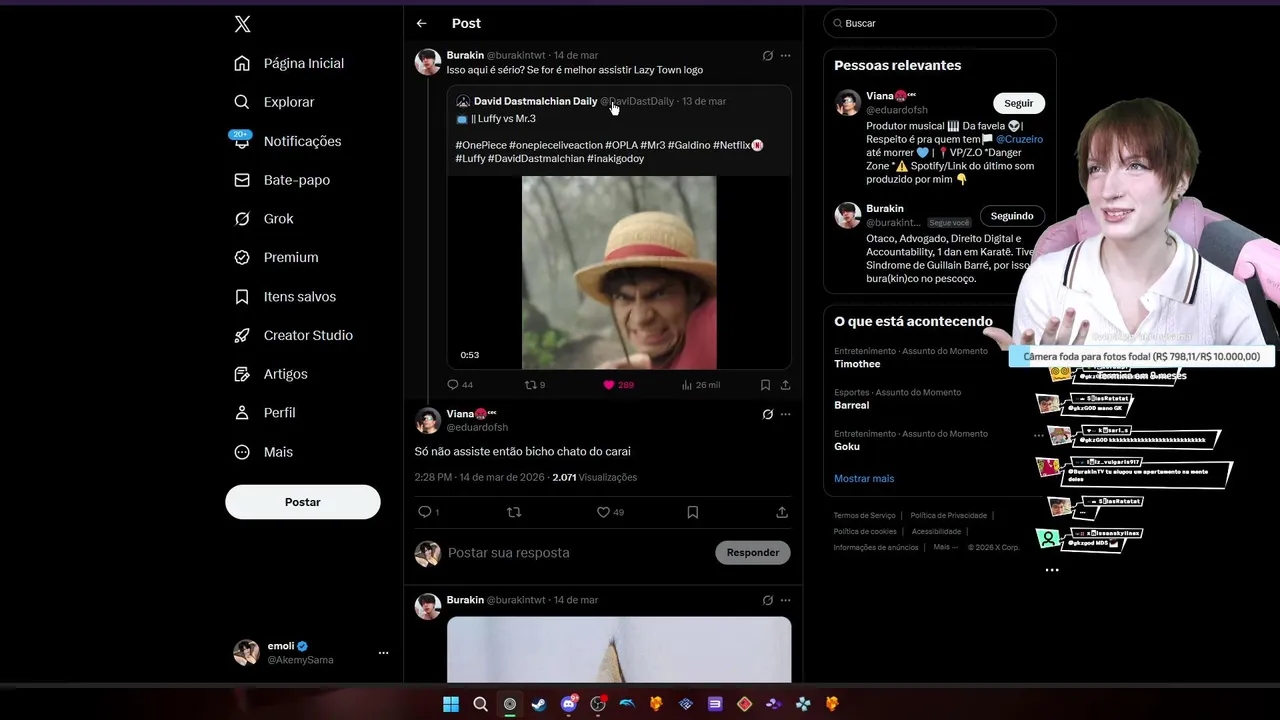
Task: Open Página Inicial from the sidebar
Action: coord(290,63)
